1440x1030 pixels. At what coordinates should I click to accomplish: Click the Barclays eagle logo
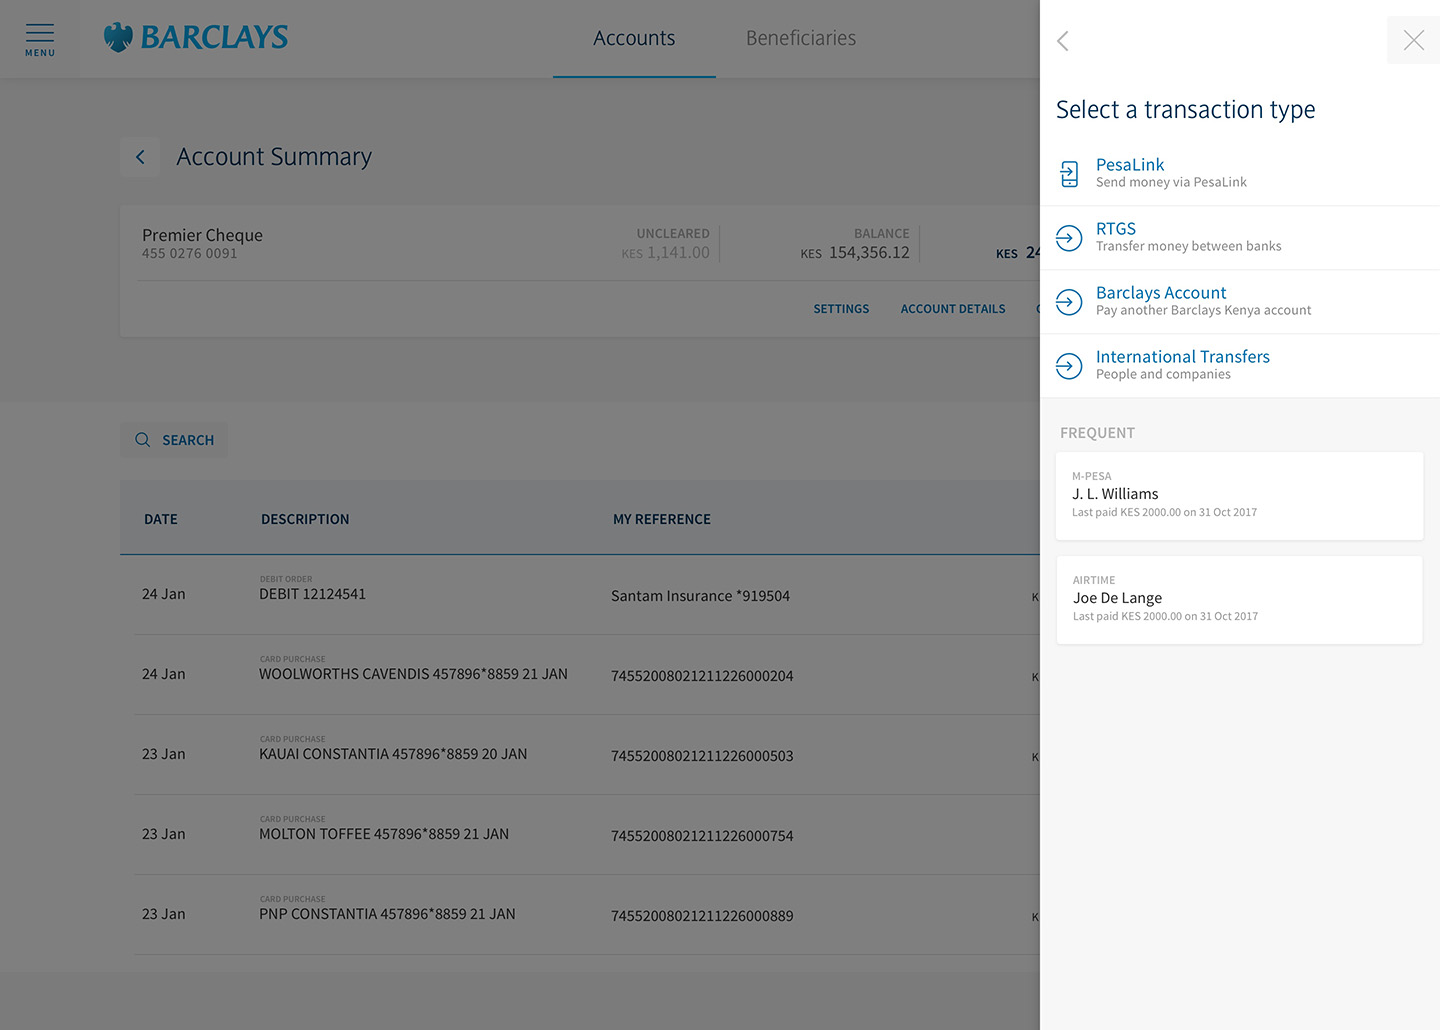pos(119,38)
